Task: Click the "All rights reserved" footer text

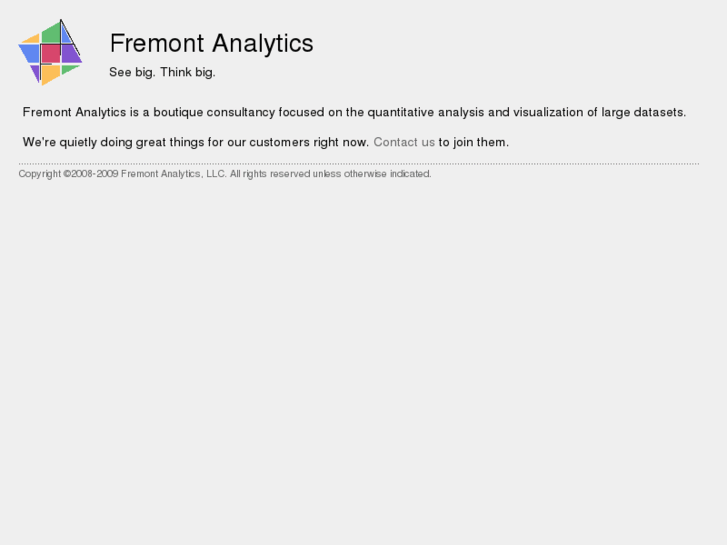Action: pos(270,174)
